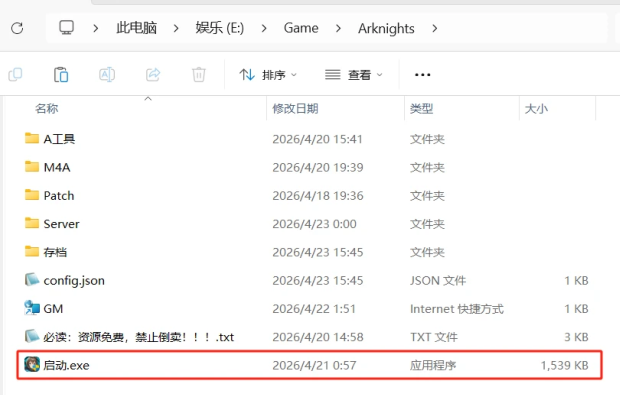Click the Patch folder name

coord(59,195)
